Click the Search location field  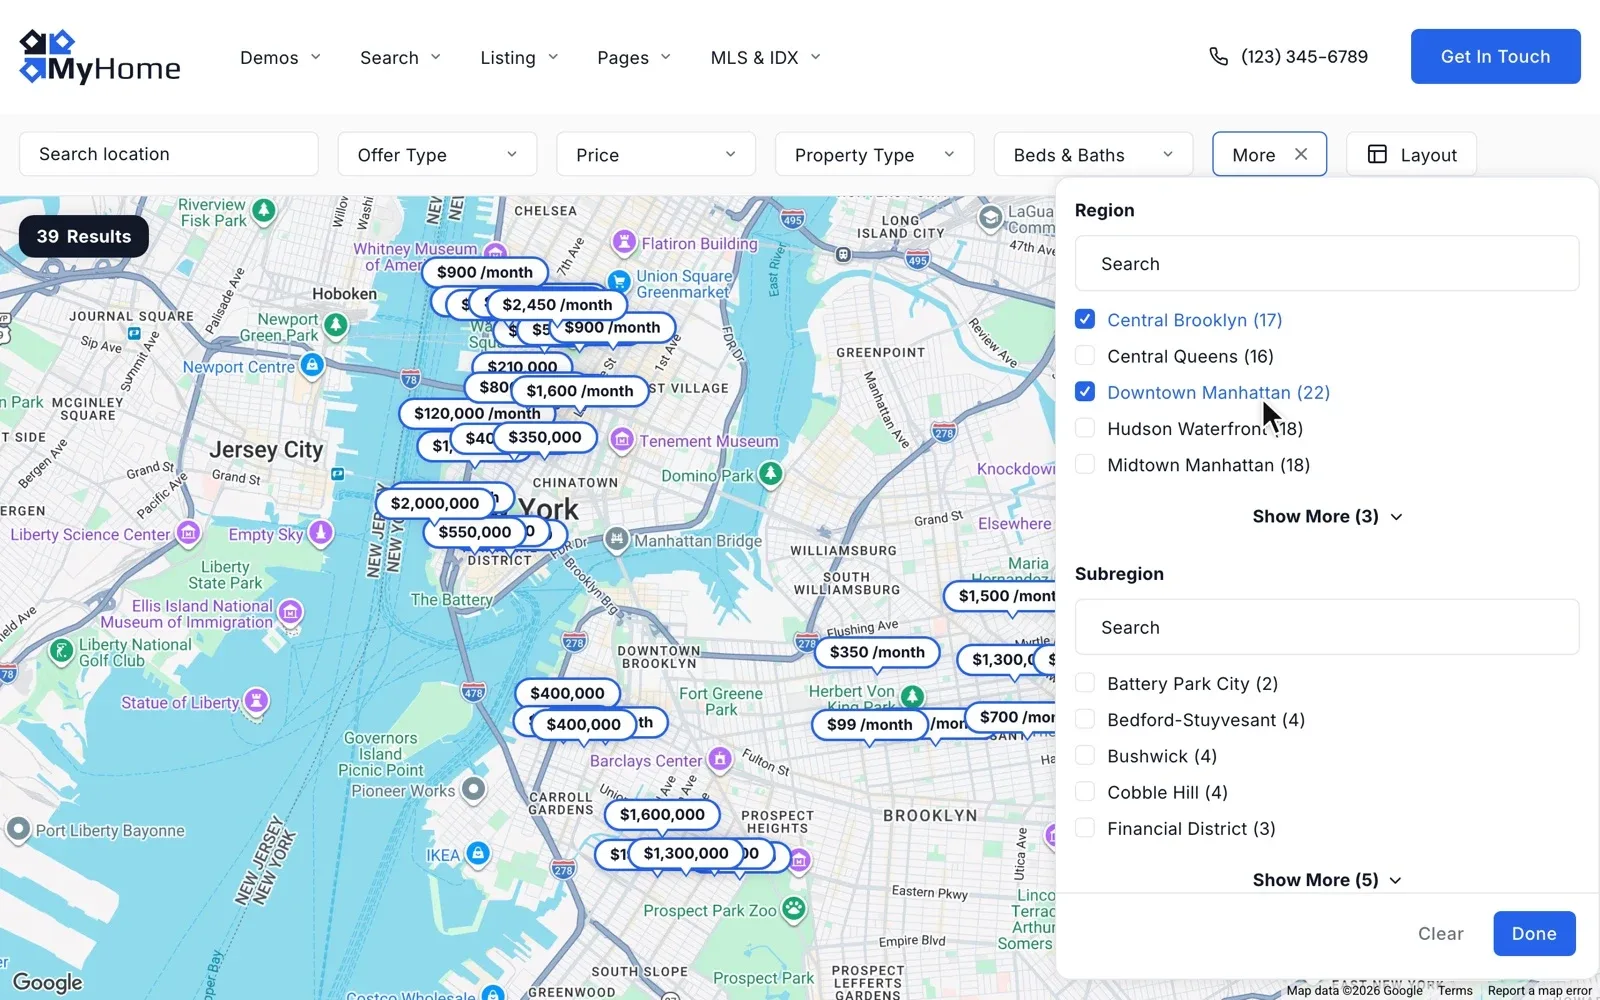[x=169, y=154]
